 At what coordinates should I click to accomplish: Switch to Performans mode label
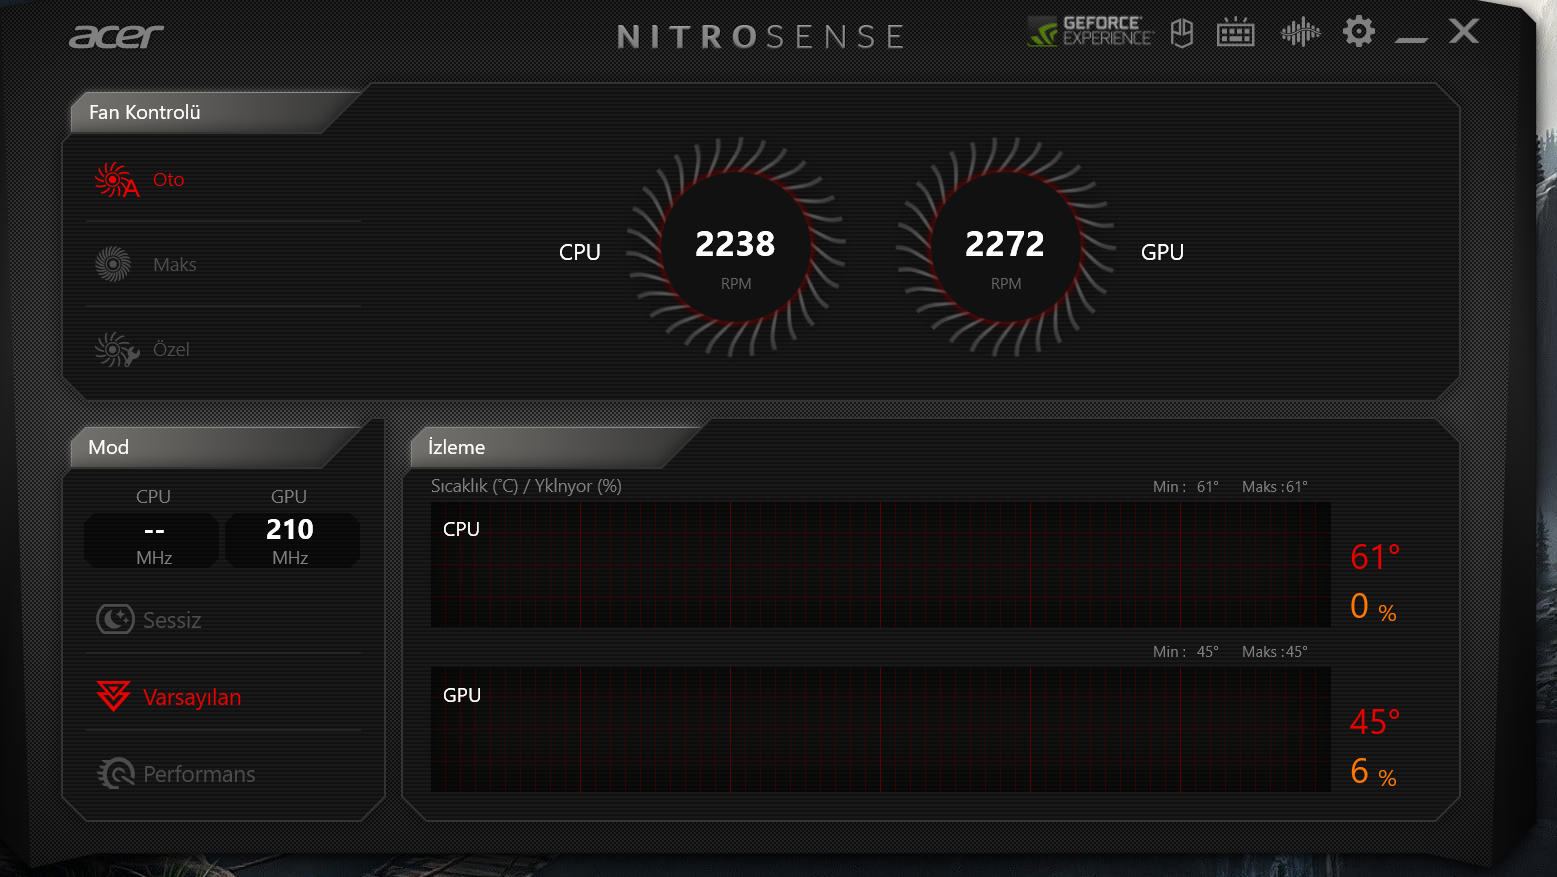click(x=199, y=774)
